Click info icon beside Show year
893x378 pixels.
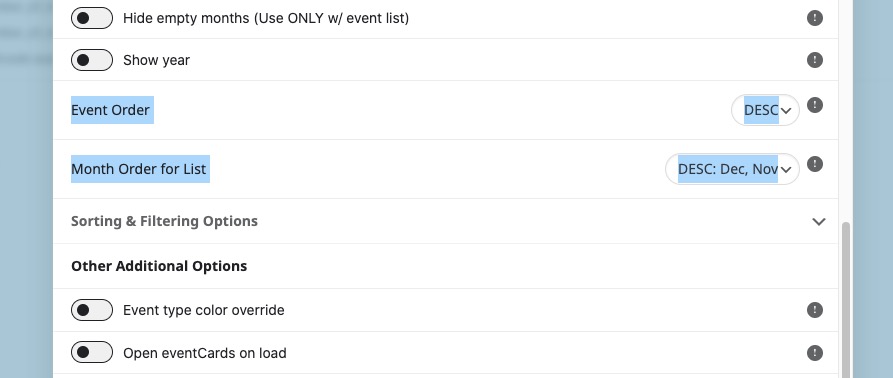[815, 60]
